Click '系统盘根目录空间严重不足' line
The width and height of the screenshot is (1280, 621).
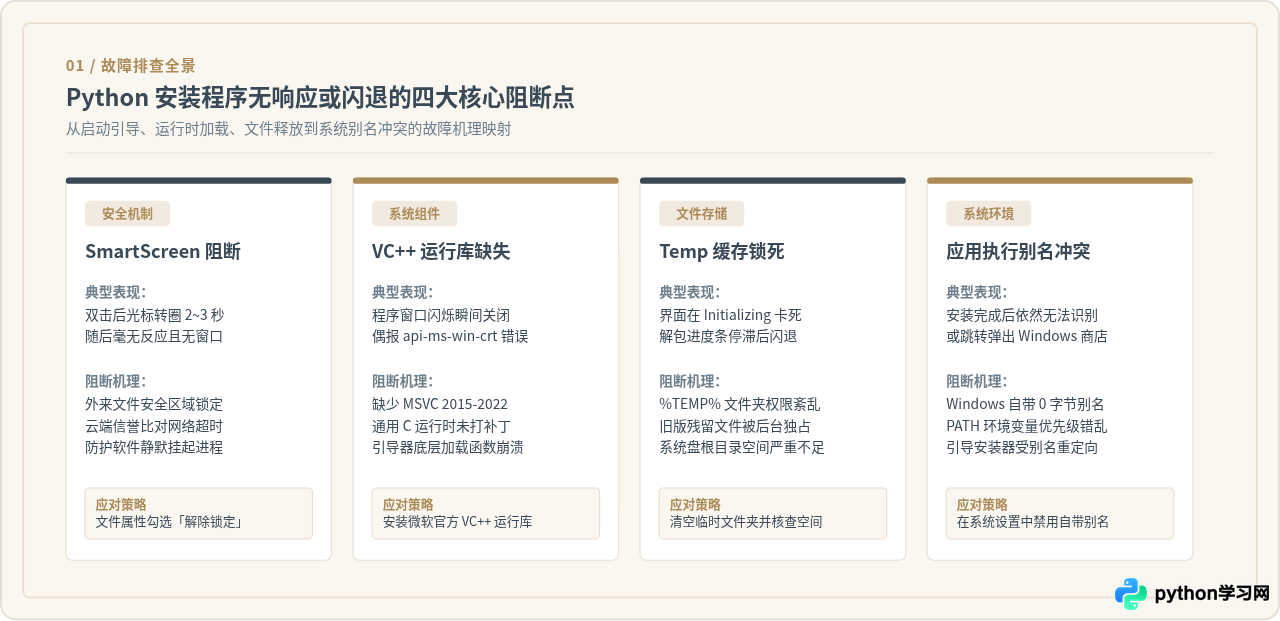[742, 447]
